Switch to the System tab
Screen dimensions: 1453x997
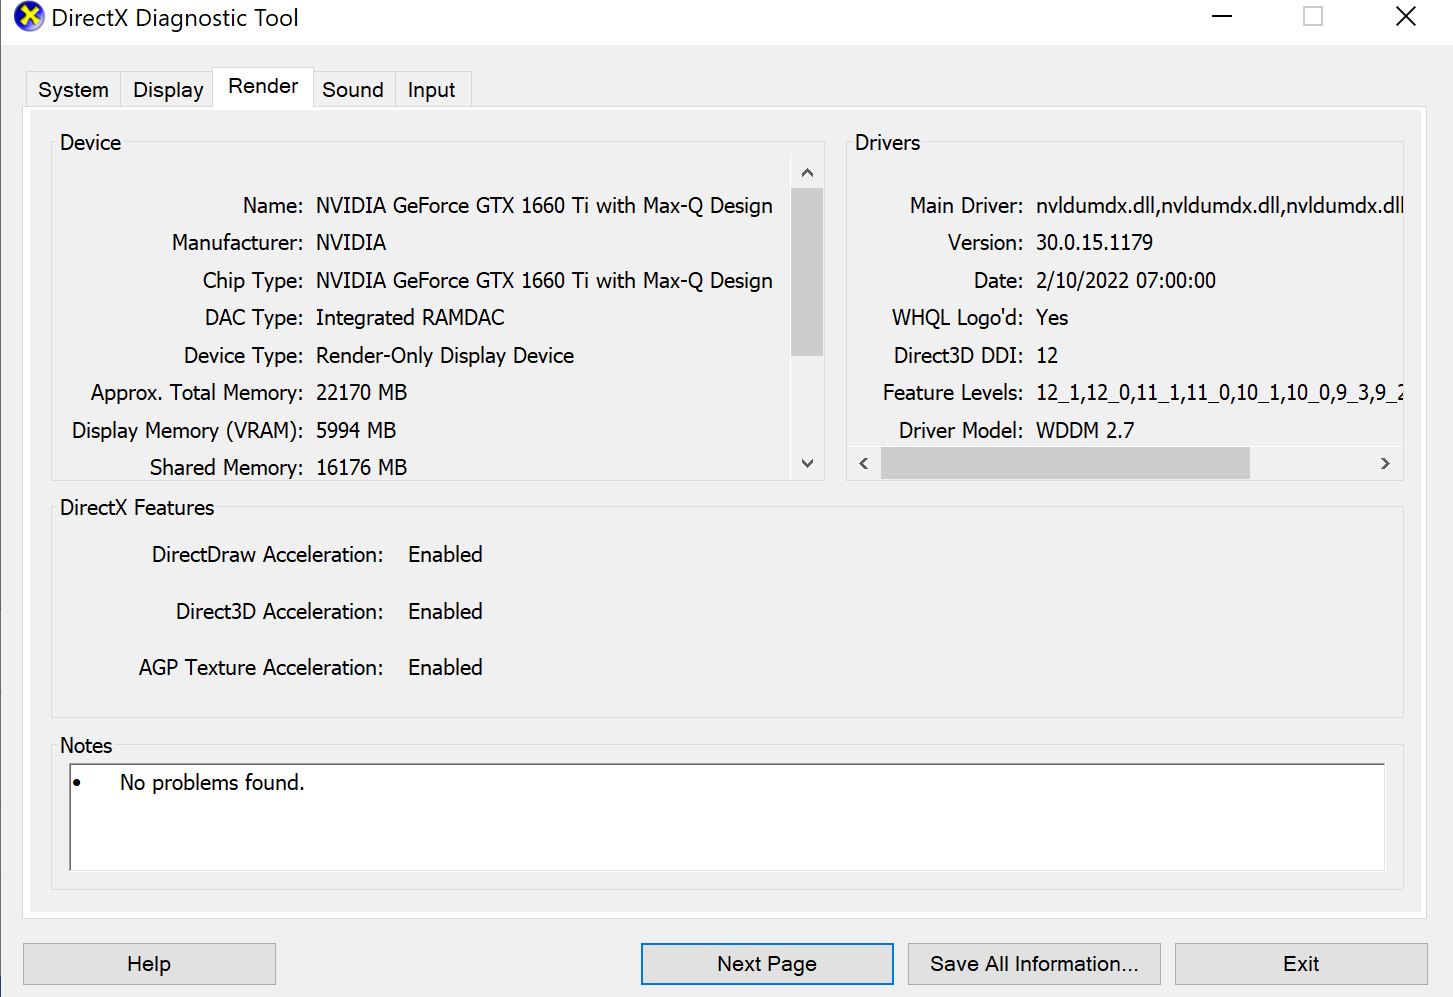tap(73, 90)
